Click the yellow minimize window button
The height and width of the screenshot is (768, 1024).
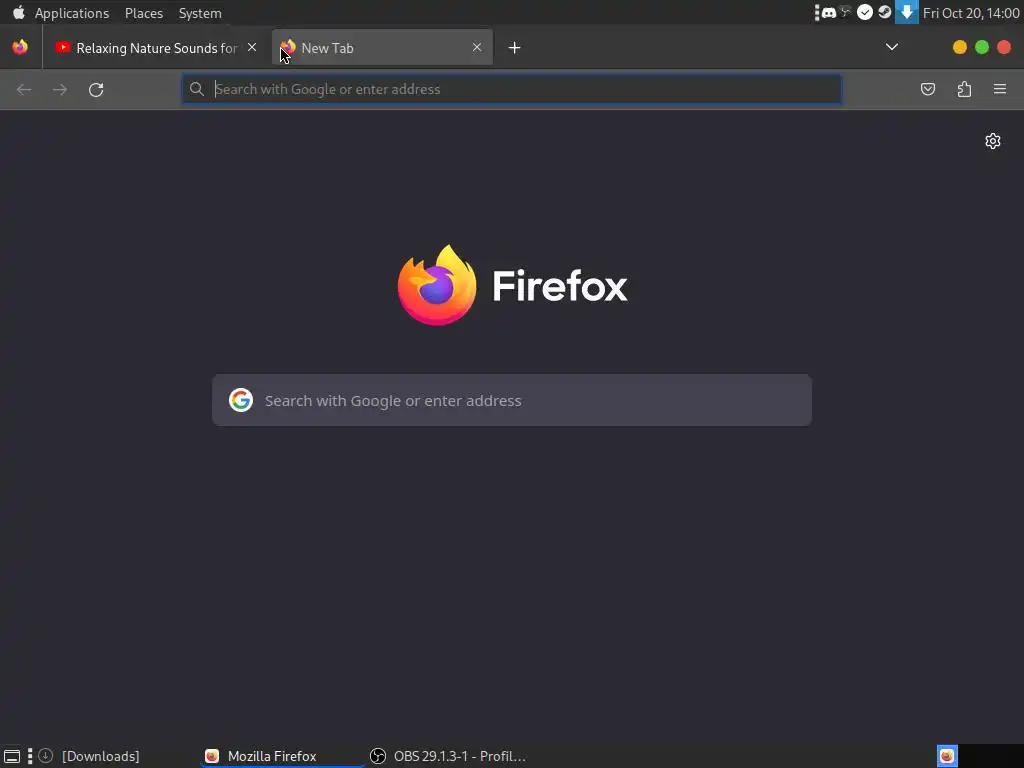point(959,47)
